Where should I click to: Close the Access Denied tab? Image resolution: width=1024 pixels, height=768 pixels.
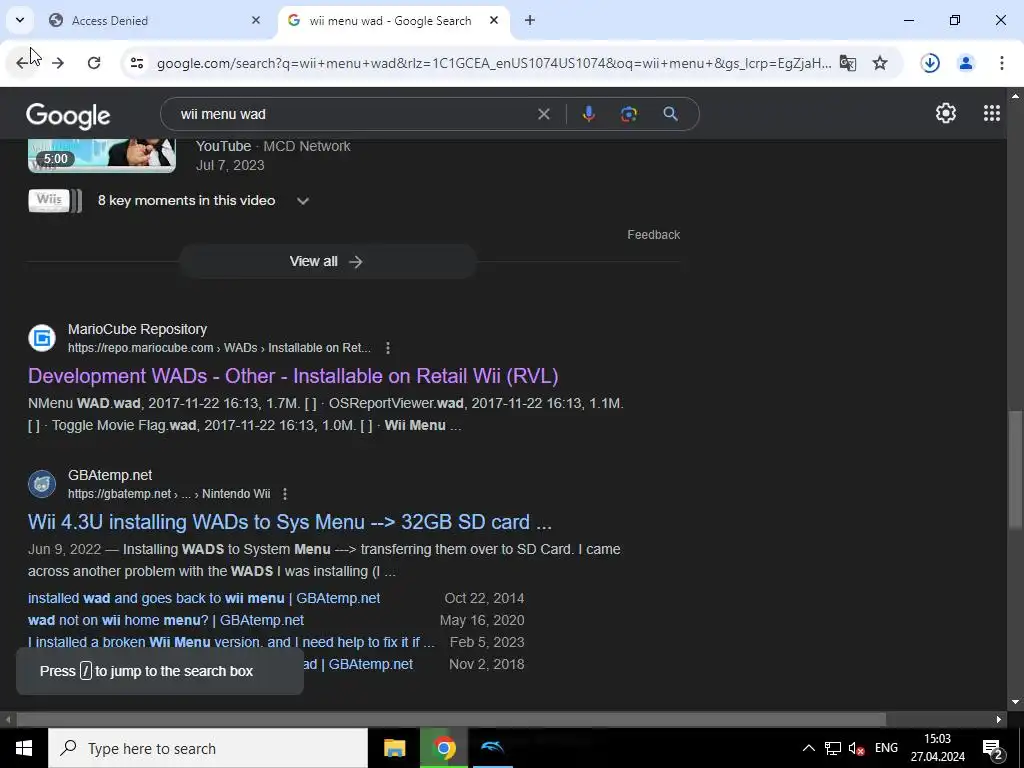255,21
